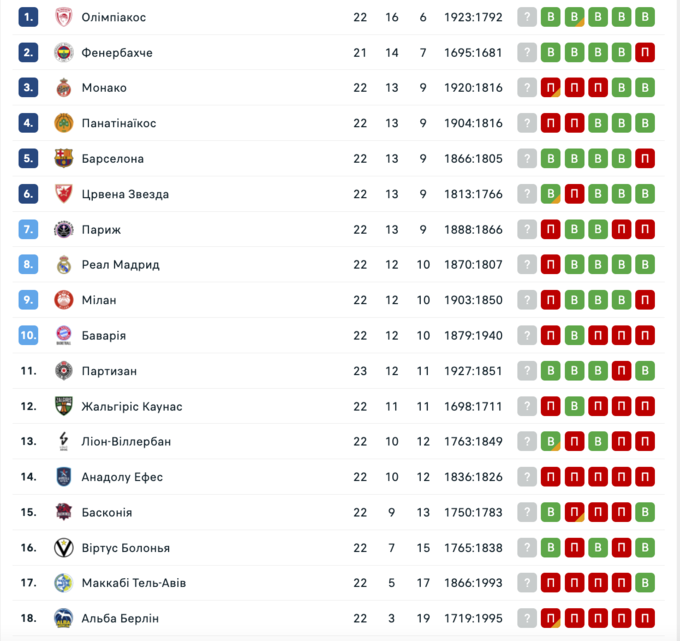Go to the Црвена Звезда team page

tap(125, 194)
